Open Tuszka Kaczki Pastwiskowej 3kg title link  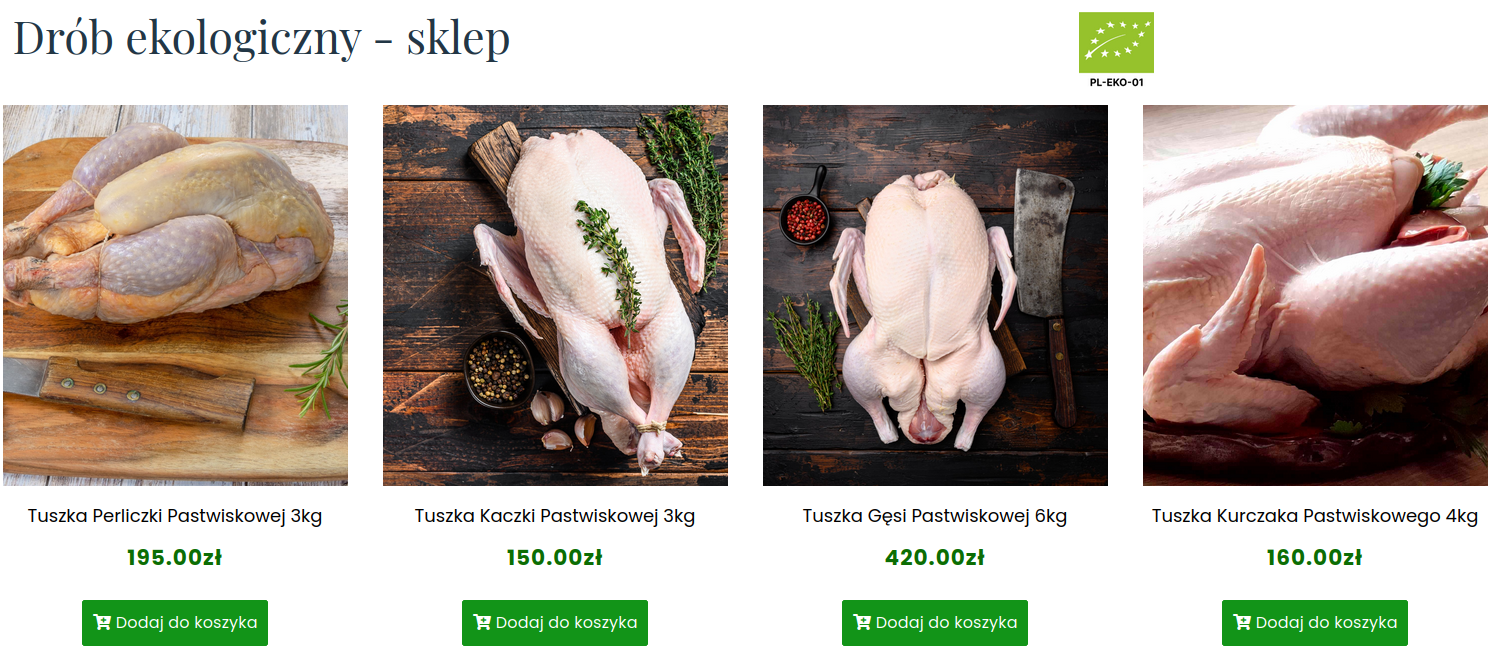pyautogui.click(x=555, y=516)
